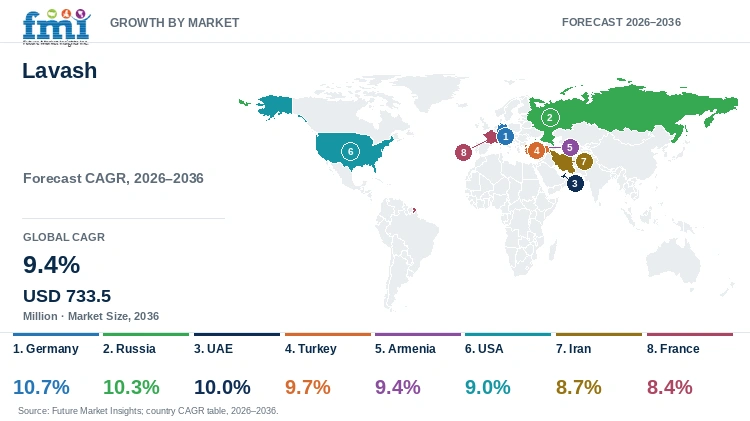Image resolution: width=750 pixels, height=421 pixels.
Task: Click the 'GLOBAL CAGR' label
Action: click(64, 237)
